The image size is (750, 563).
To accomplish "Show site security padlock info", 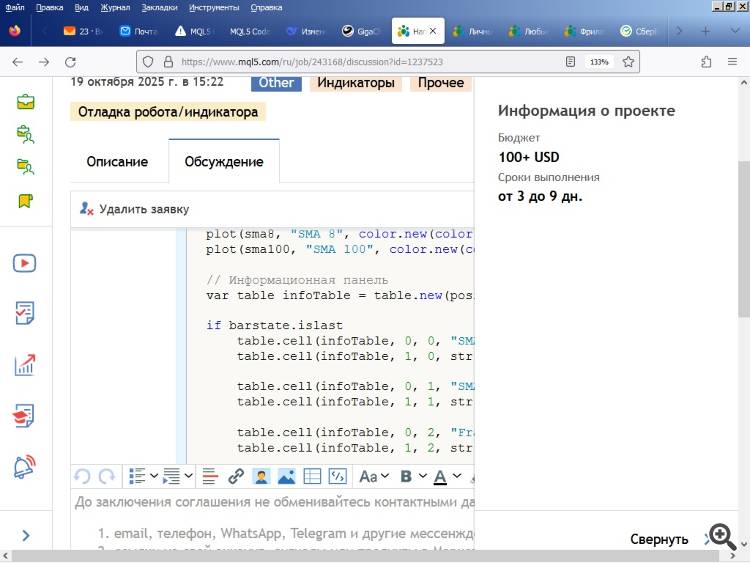I will 168,62.
